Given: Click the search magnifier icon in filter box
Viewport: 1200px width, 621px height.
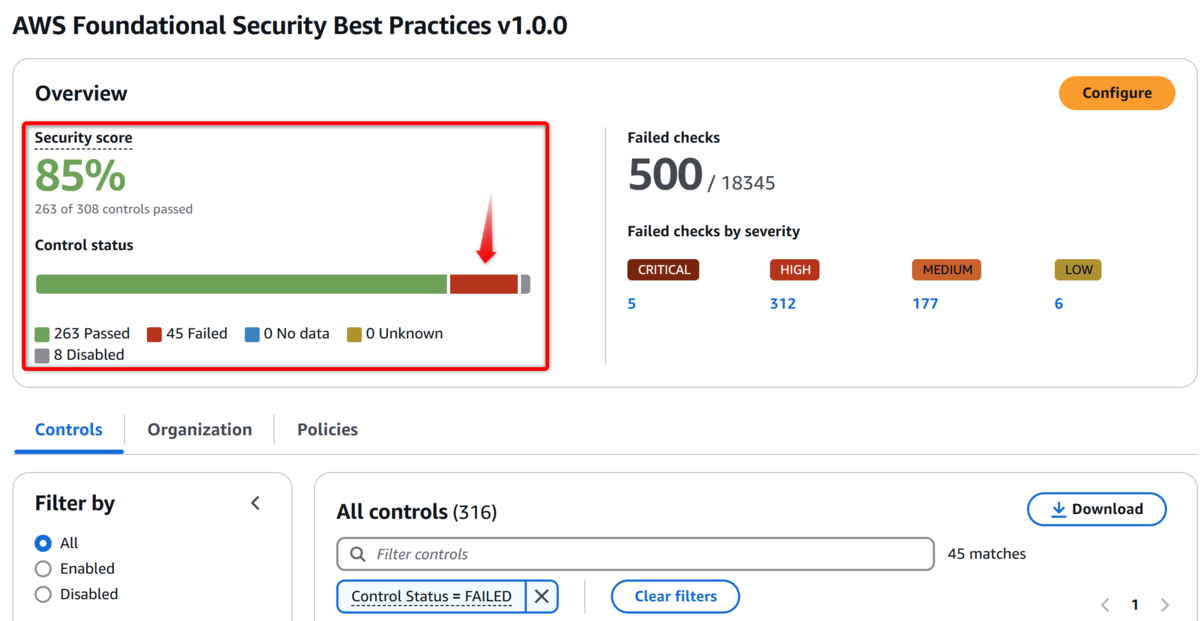Looking at the screenshot, I should click(357, 554).
